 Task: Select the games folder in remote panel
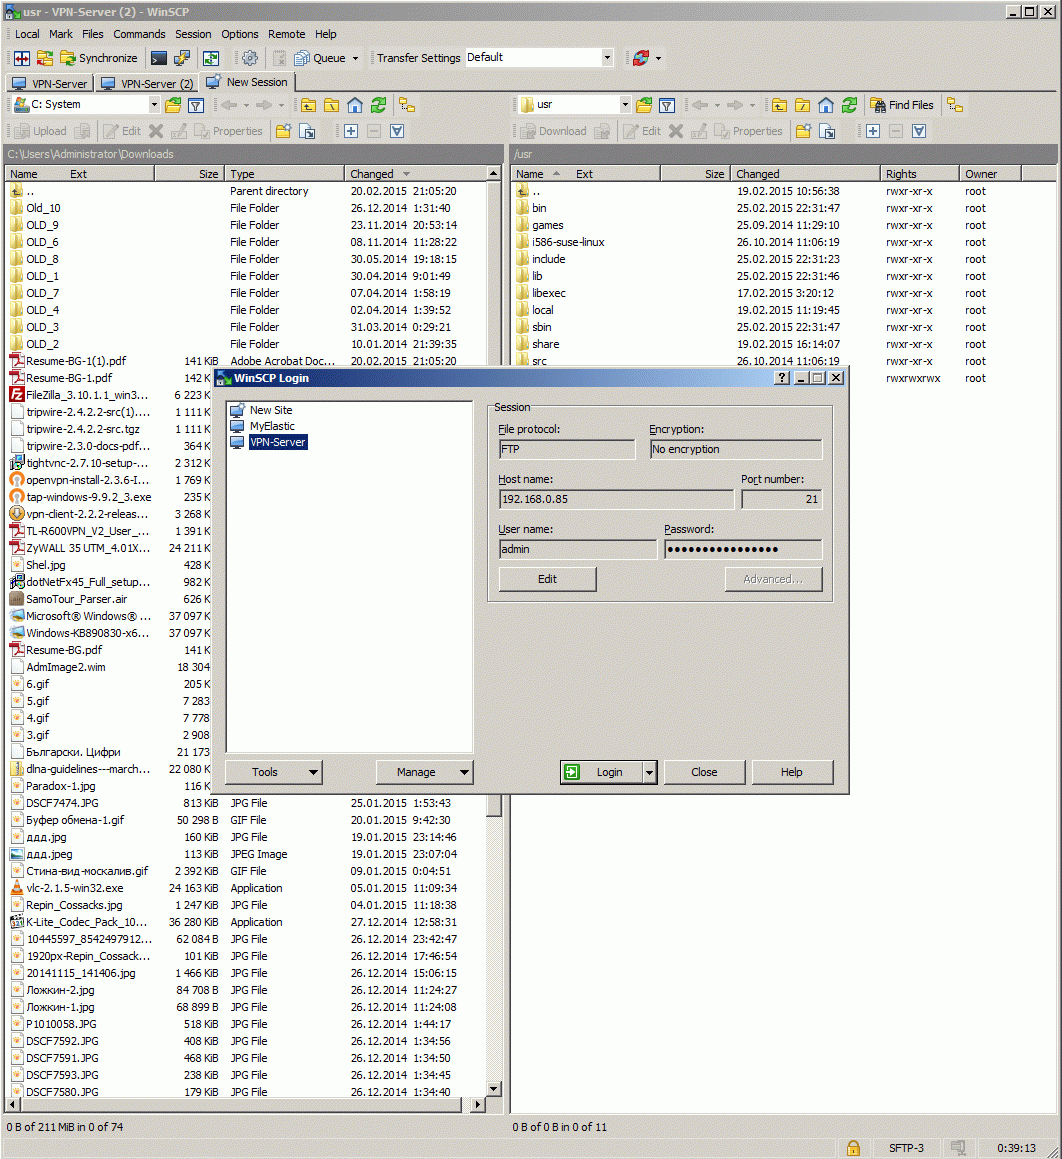click(548, 225)
